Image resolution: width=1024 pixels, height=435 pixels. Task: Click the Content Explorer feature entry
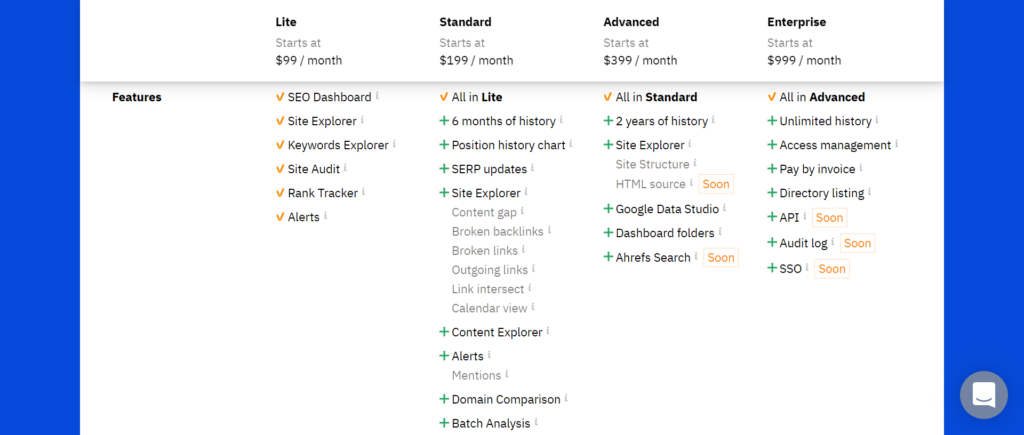tap(497, 332)
